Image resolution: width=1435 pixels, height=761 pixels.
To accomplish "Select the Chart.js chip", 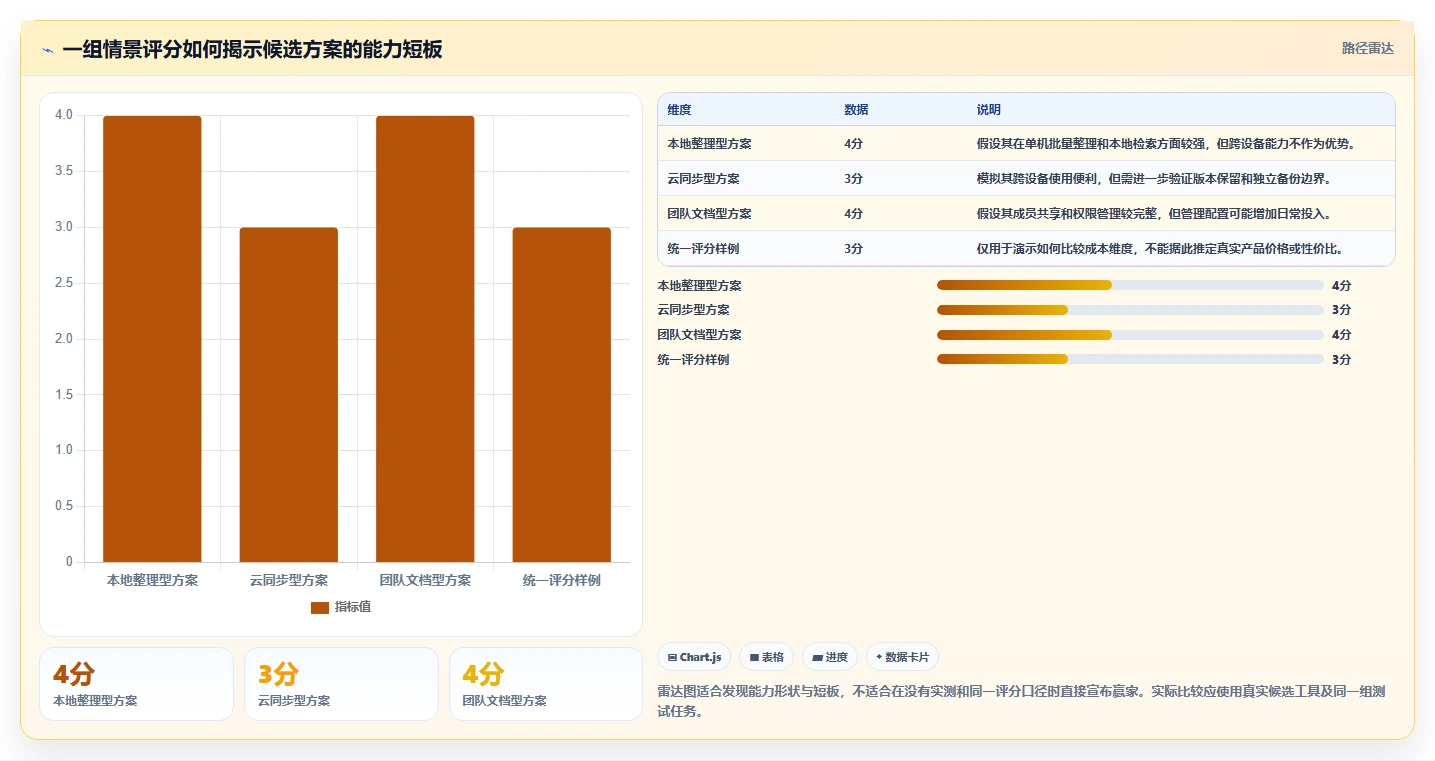I will click(x=694, y=657).
